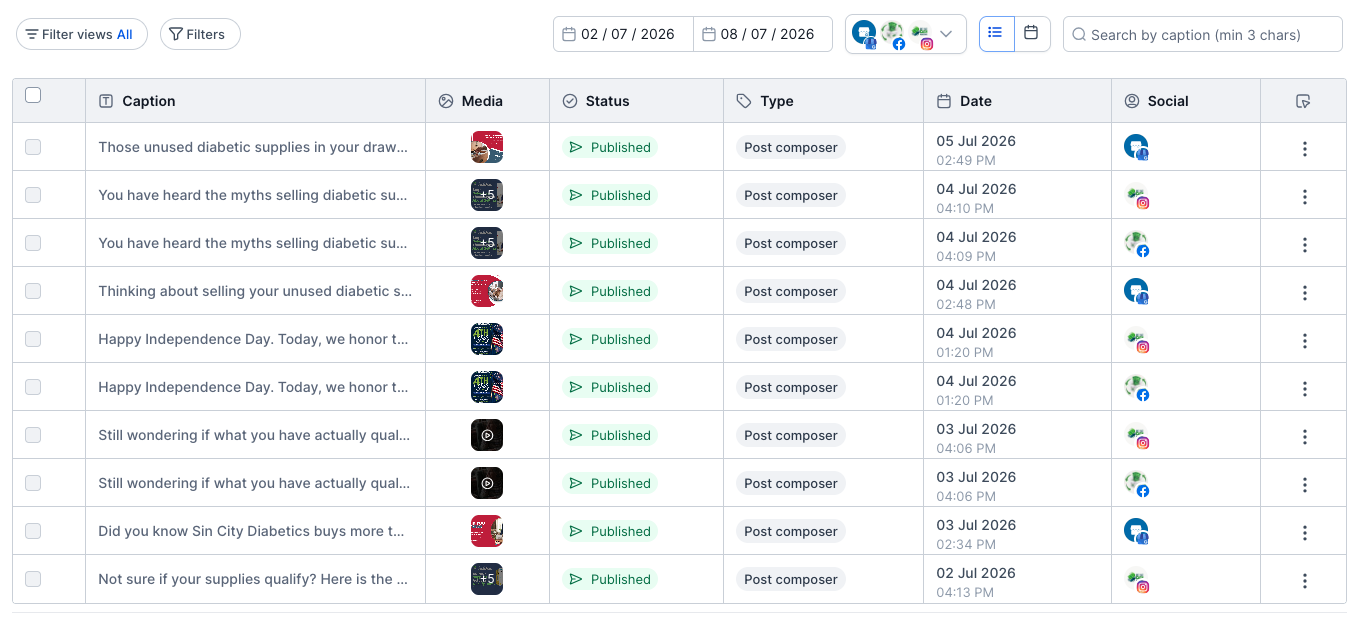The image size is (1359, 617).
Task: Open the three-dot menu for the Instagram 'Still wondering' post
Action: [1304, 437]
